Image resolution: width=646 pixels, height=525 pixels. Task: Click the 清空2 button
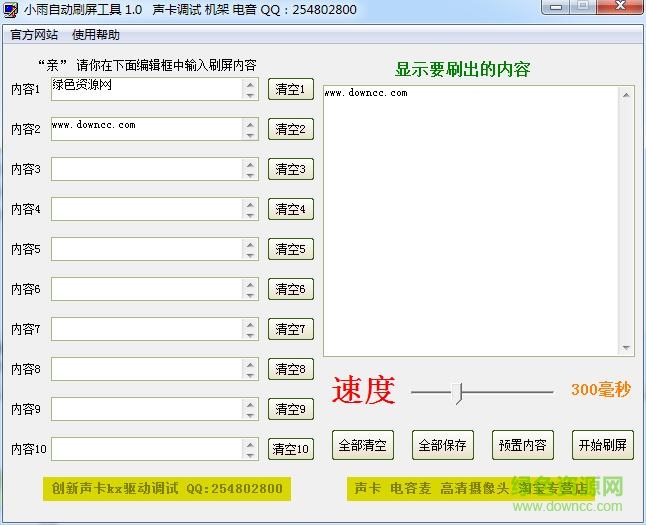[291, 129]
